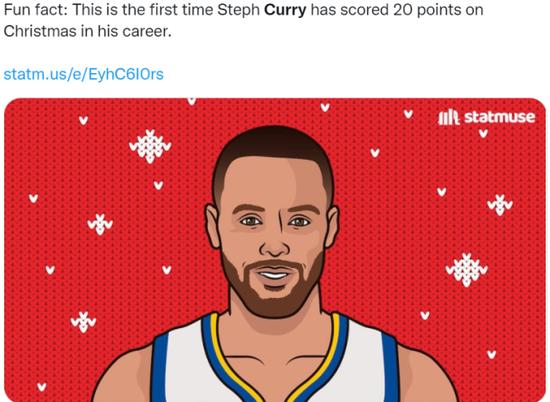Click the phrase 'Fun fact' in the tweet
This screenshot has height=402, width=550.
coord(34,10)
